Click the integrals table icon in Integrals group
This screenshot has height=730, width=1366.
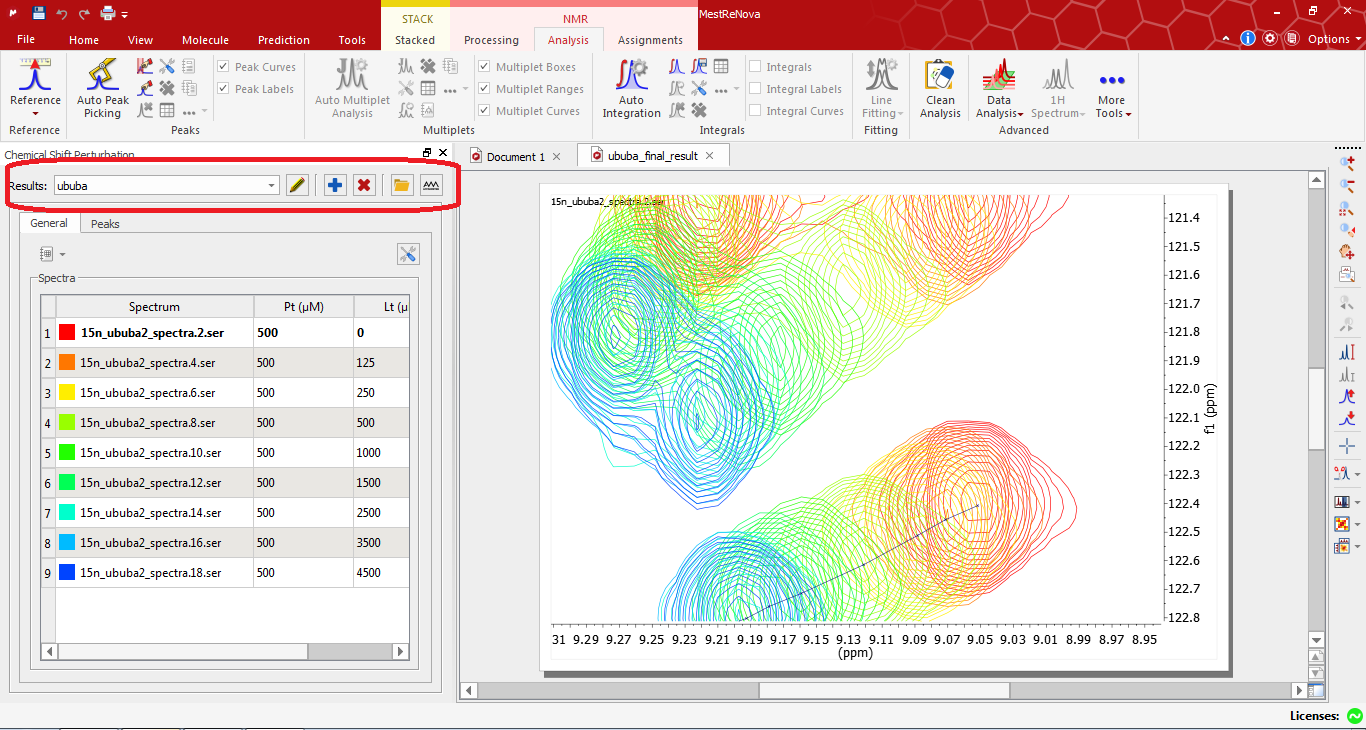tap(721, 66)
